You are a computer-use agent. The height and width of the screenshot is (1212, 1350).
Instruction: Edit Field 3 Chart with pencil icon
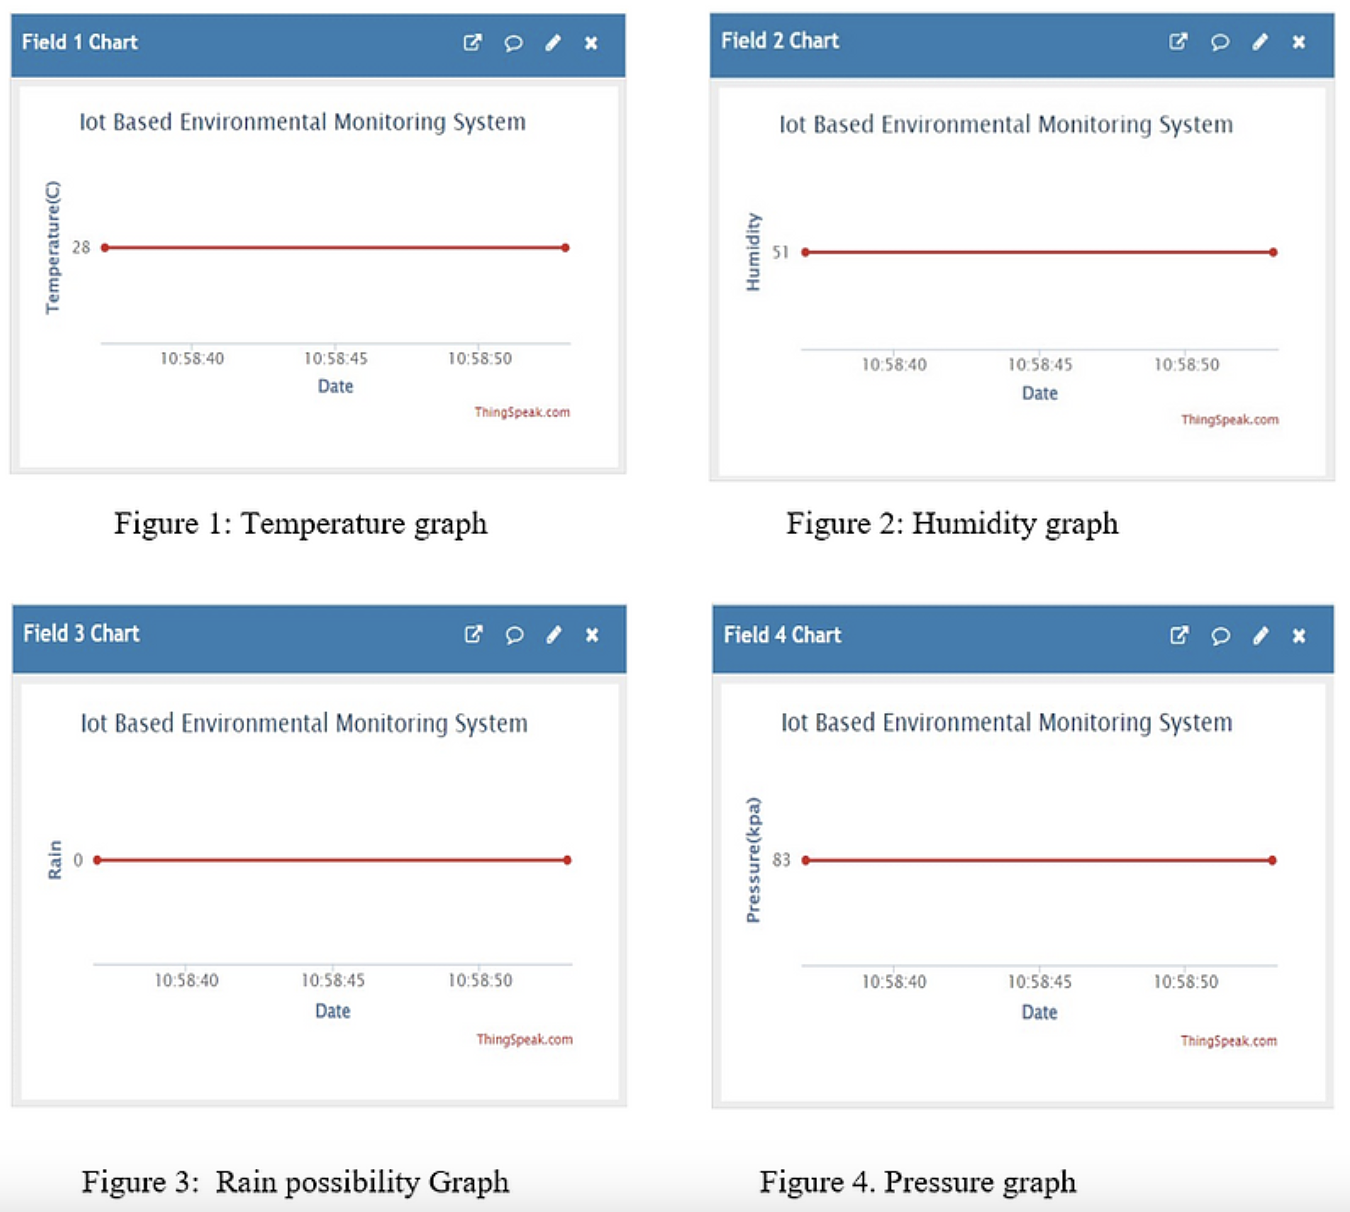pos(554,635)
